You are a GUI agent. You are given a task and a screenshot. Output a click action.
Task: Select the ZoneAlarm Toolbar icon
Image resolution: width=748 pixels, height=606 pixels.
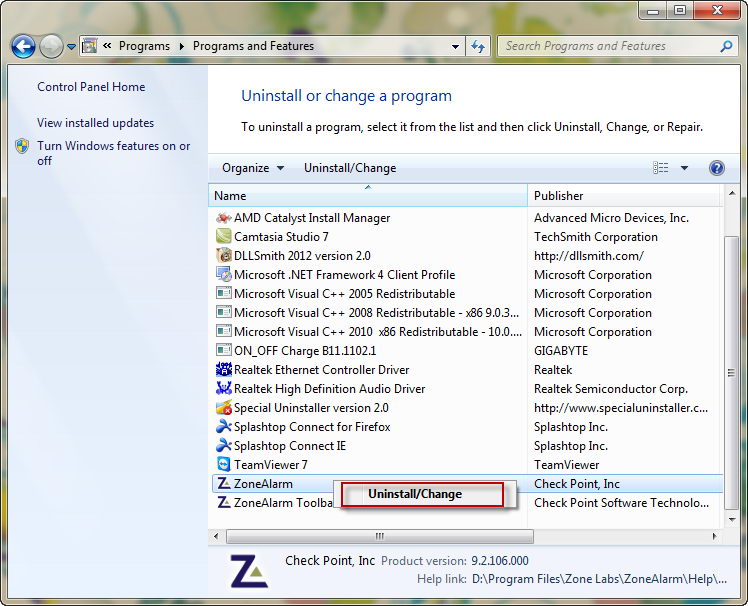(224, 503)
